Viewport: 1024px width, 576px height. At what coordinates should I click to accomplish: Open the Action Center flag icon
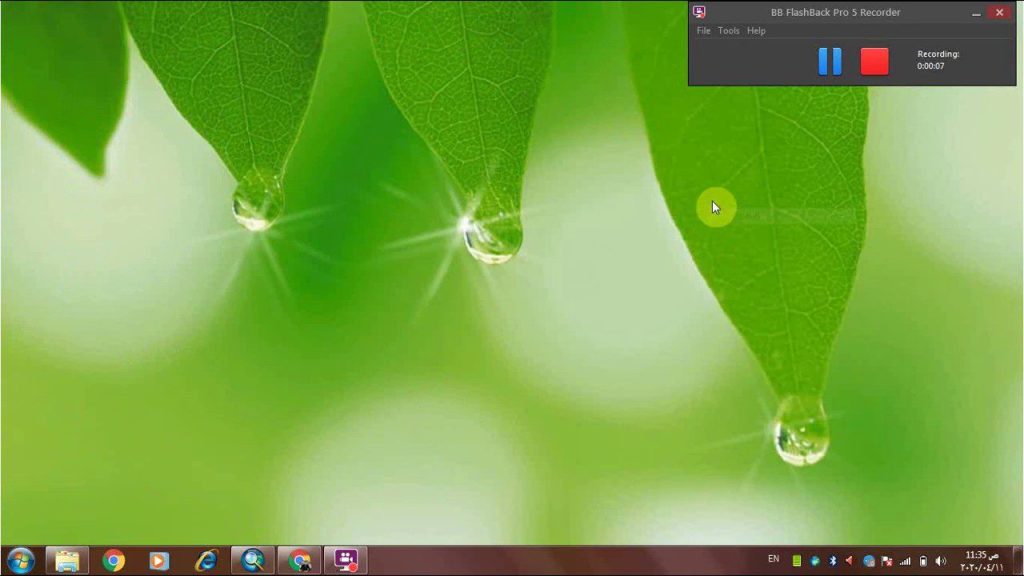[886, 560]
